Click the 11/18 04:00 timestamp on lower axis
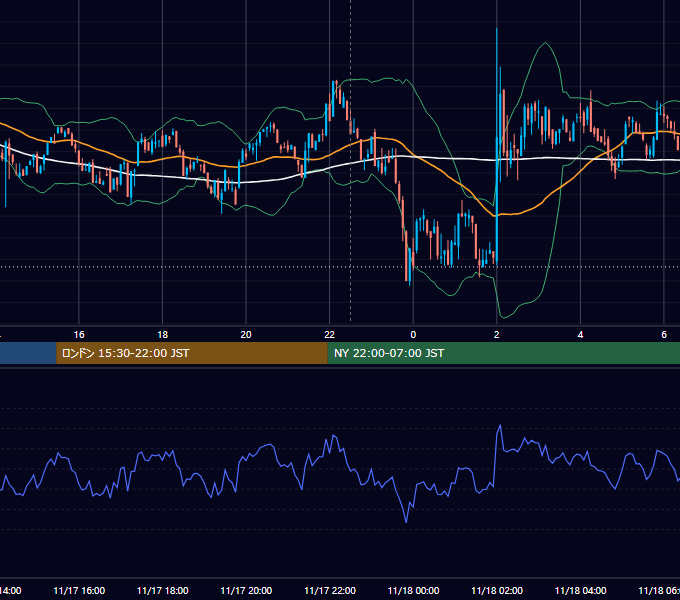Viewport: 680px width, 600px height. tap(581, 590)
